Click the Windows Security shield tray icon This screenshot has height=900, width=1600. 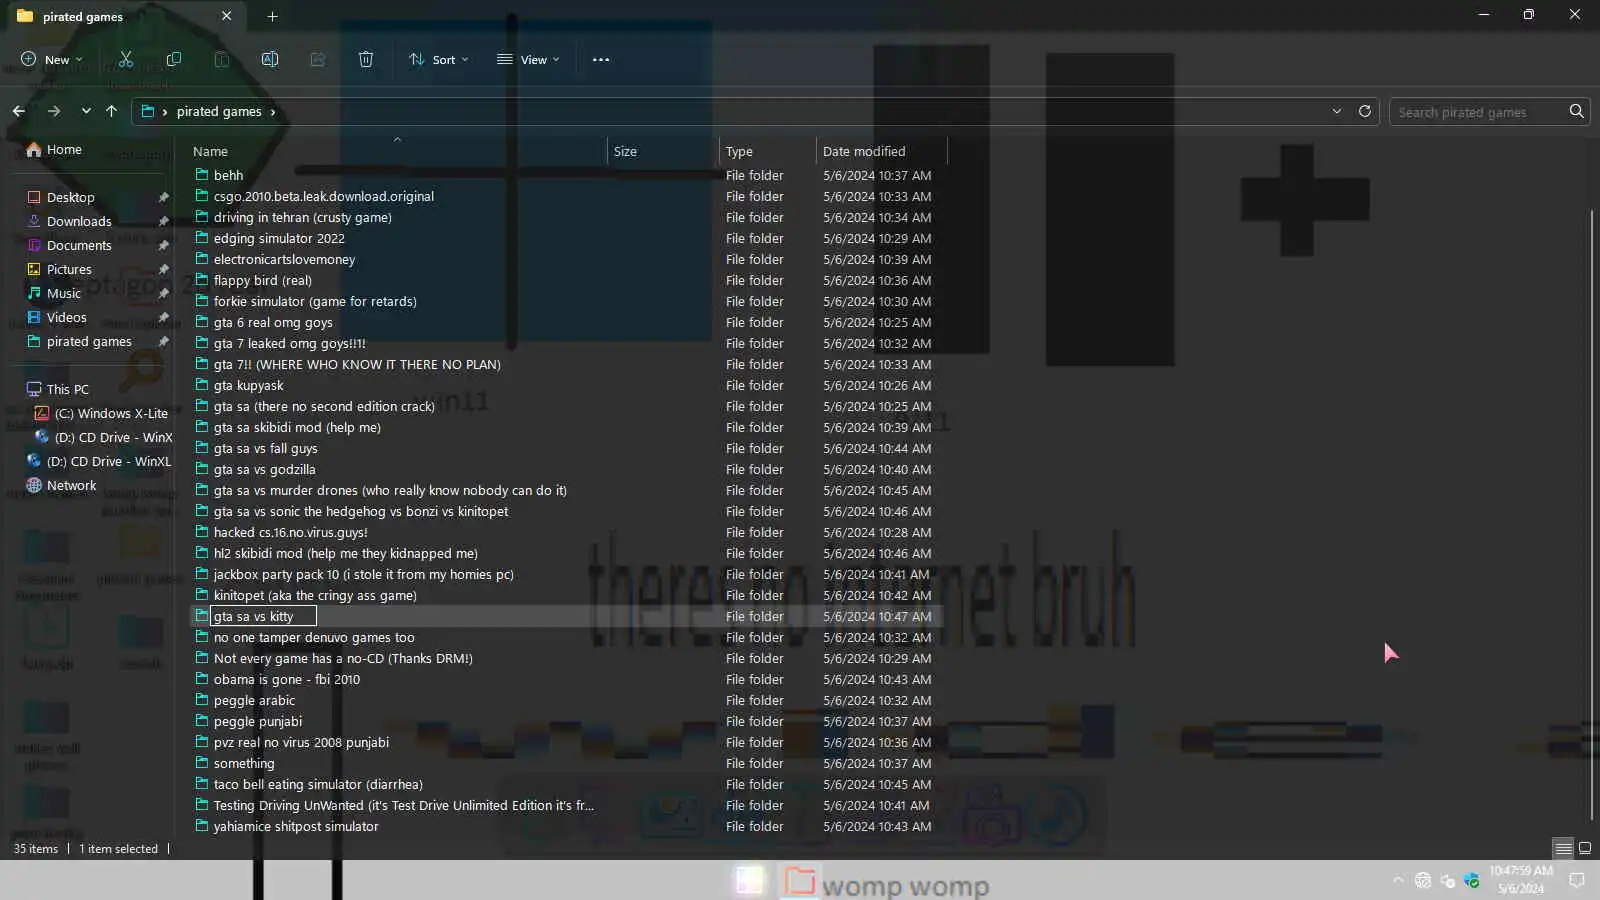point(1471,880)
